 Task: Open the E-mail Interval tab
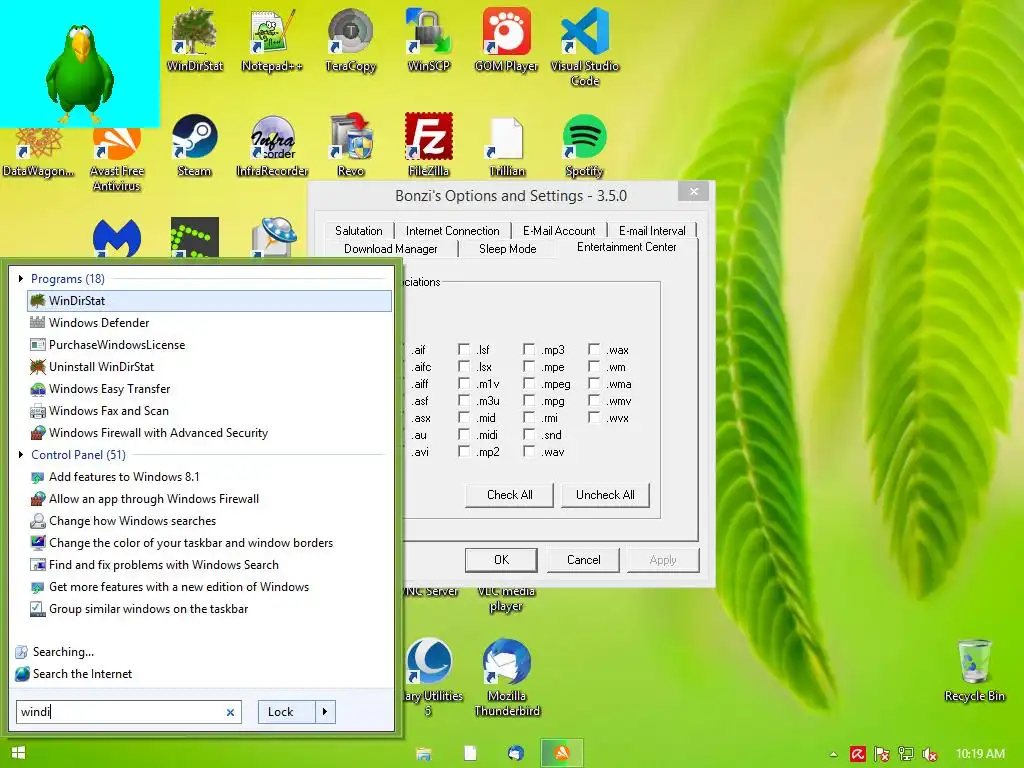652,231
